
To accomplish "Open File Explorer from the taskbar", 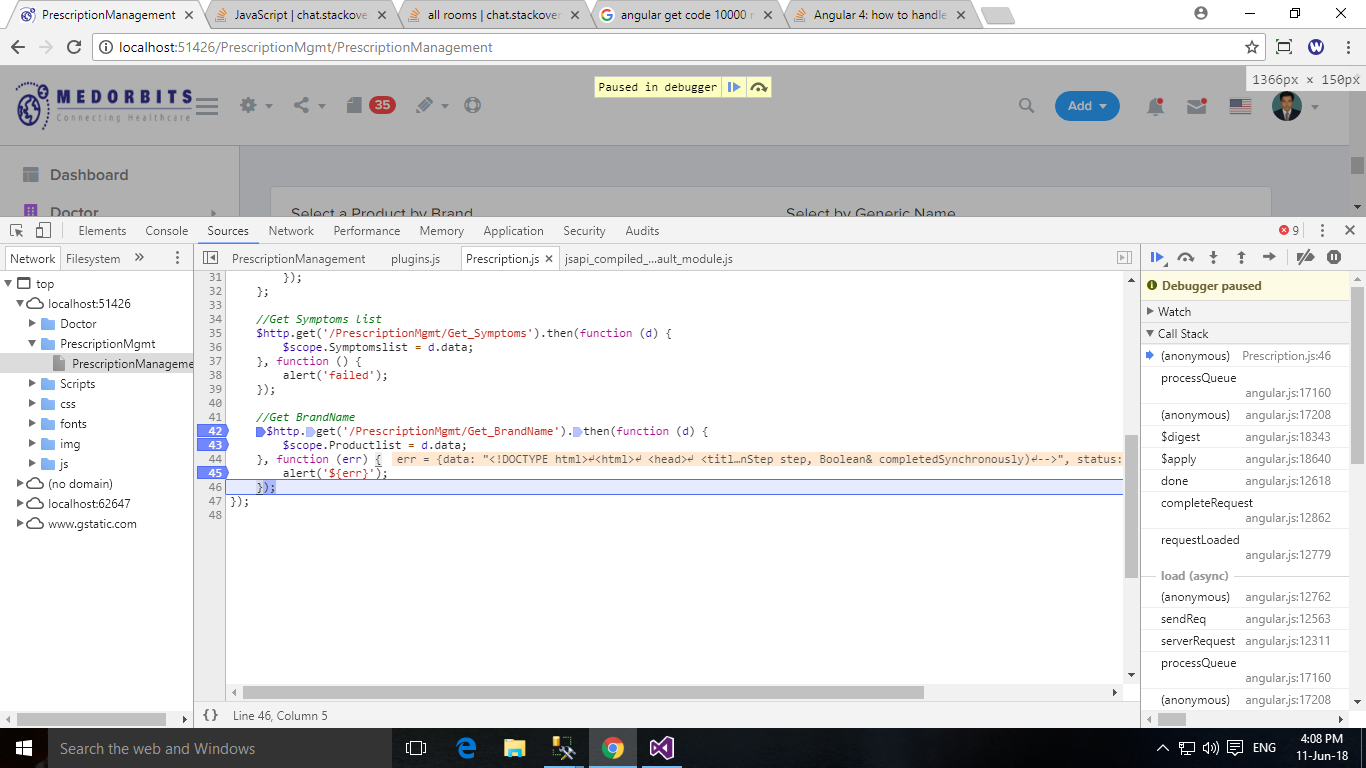I will [514, 748].
